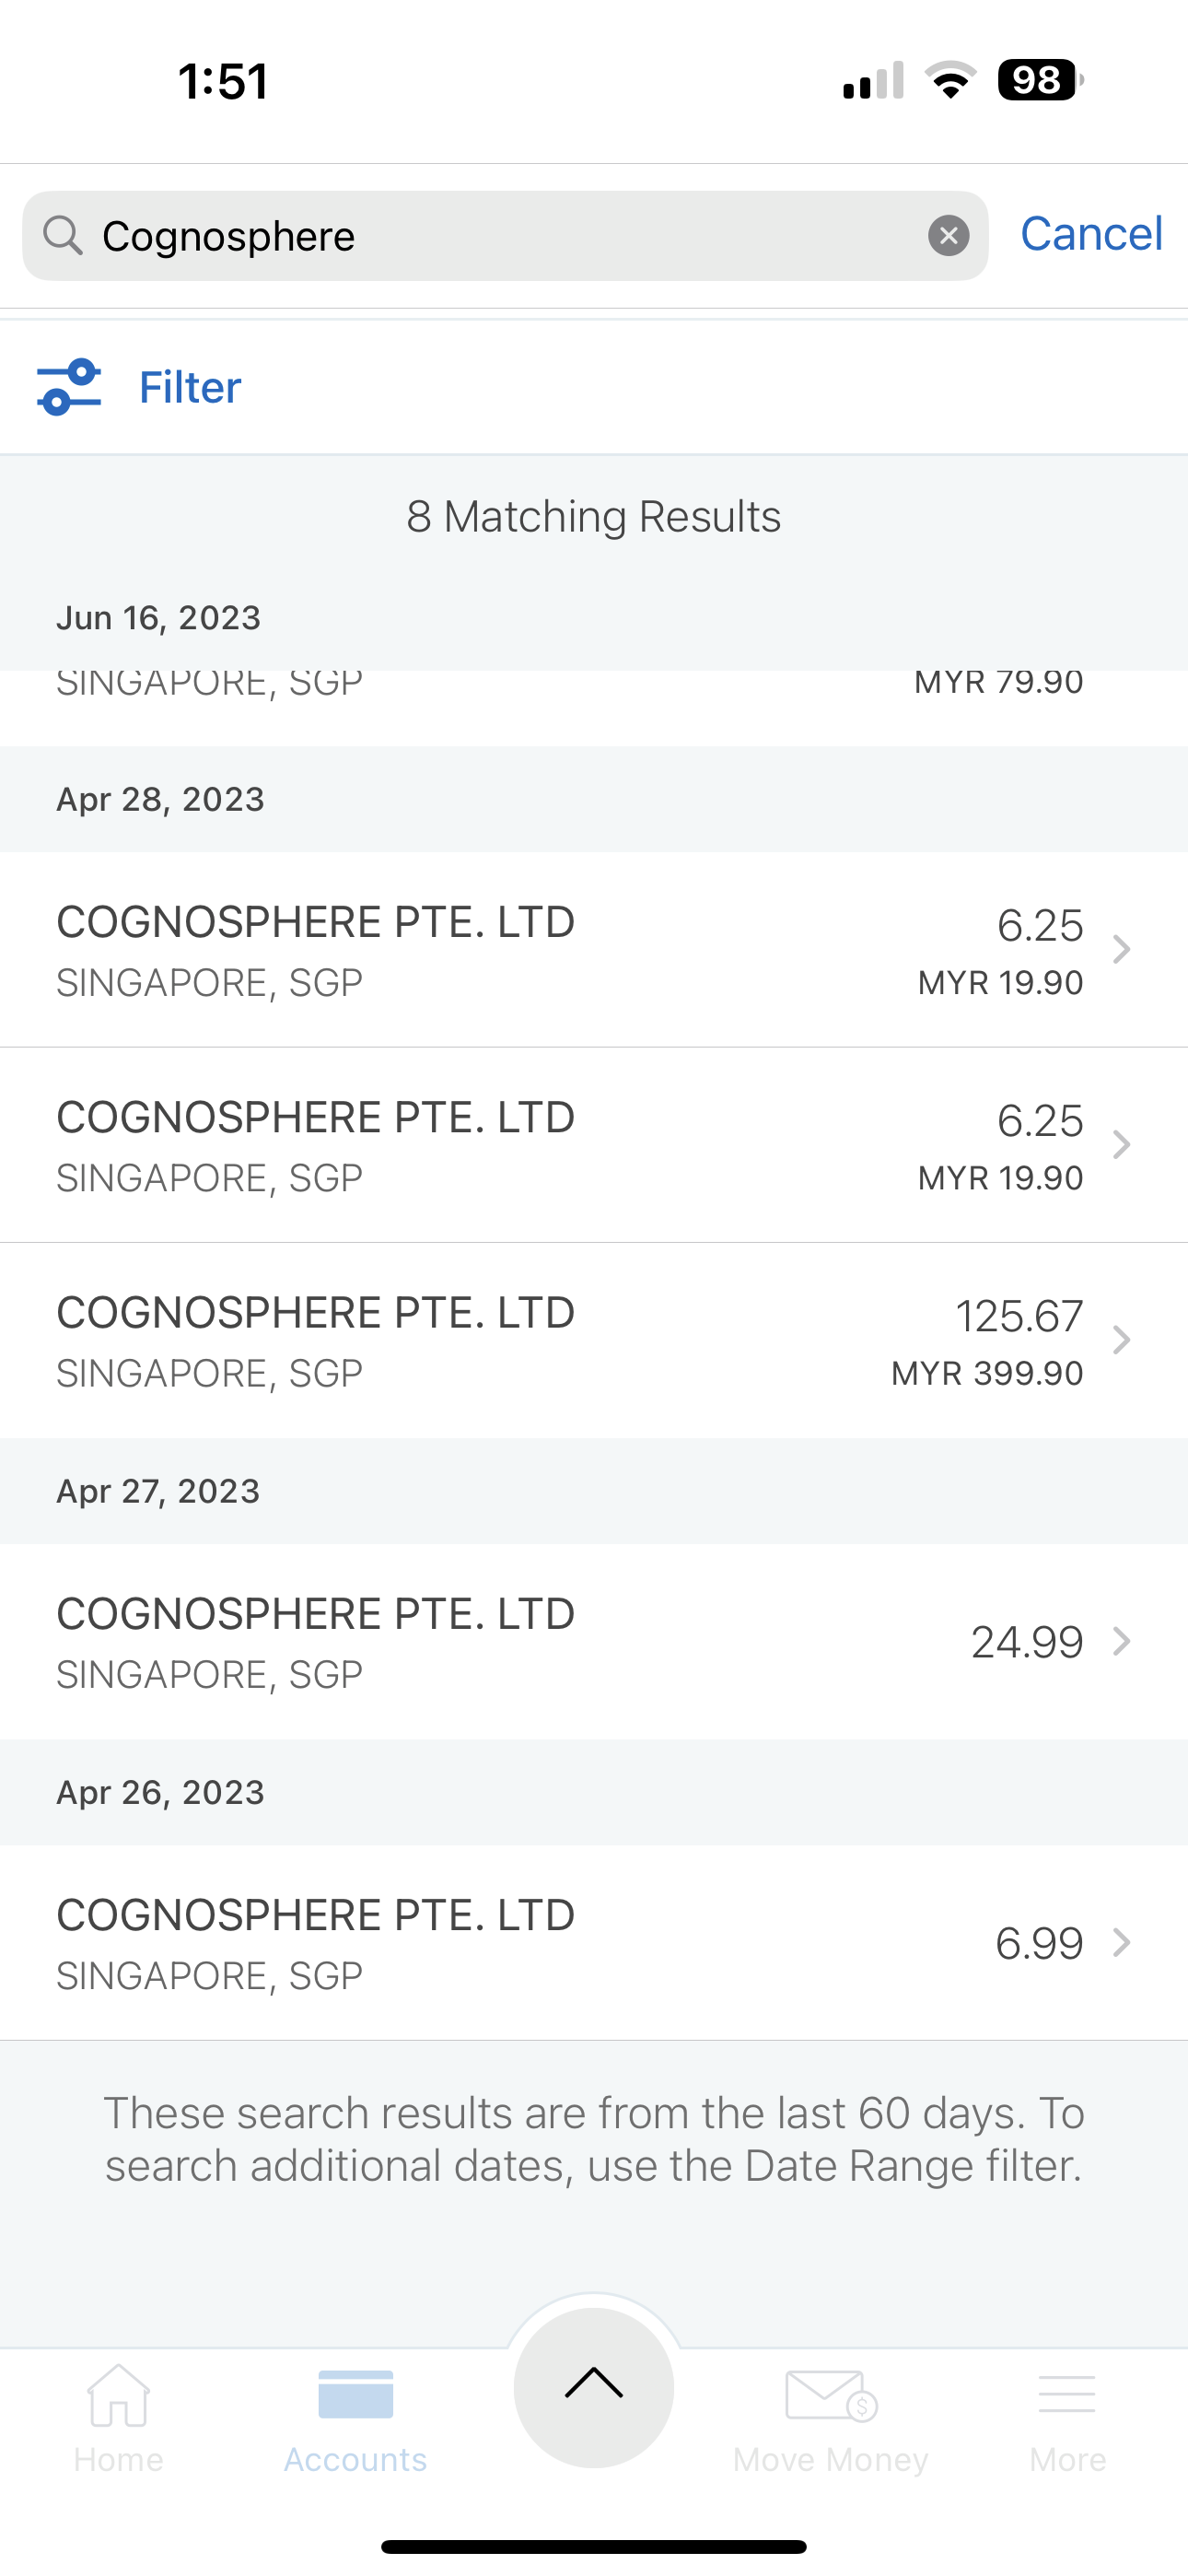Cancel the transaction search
Viewport: 1188px width, 2576px height.
(x=1090, y=234)
